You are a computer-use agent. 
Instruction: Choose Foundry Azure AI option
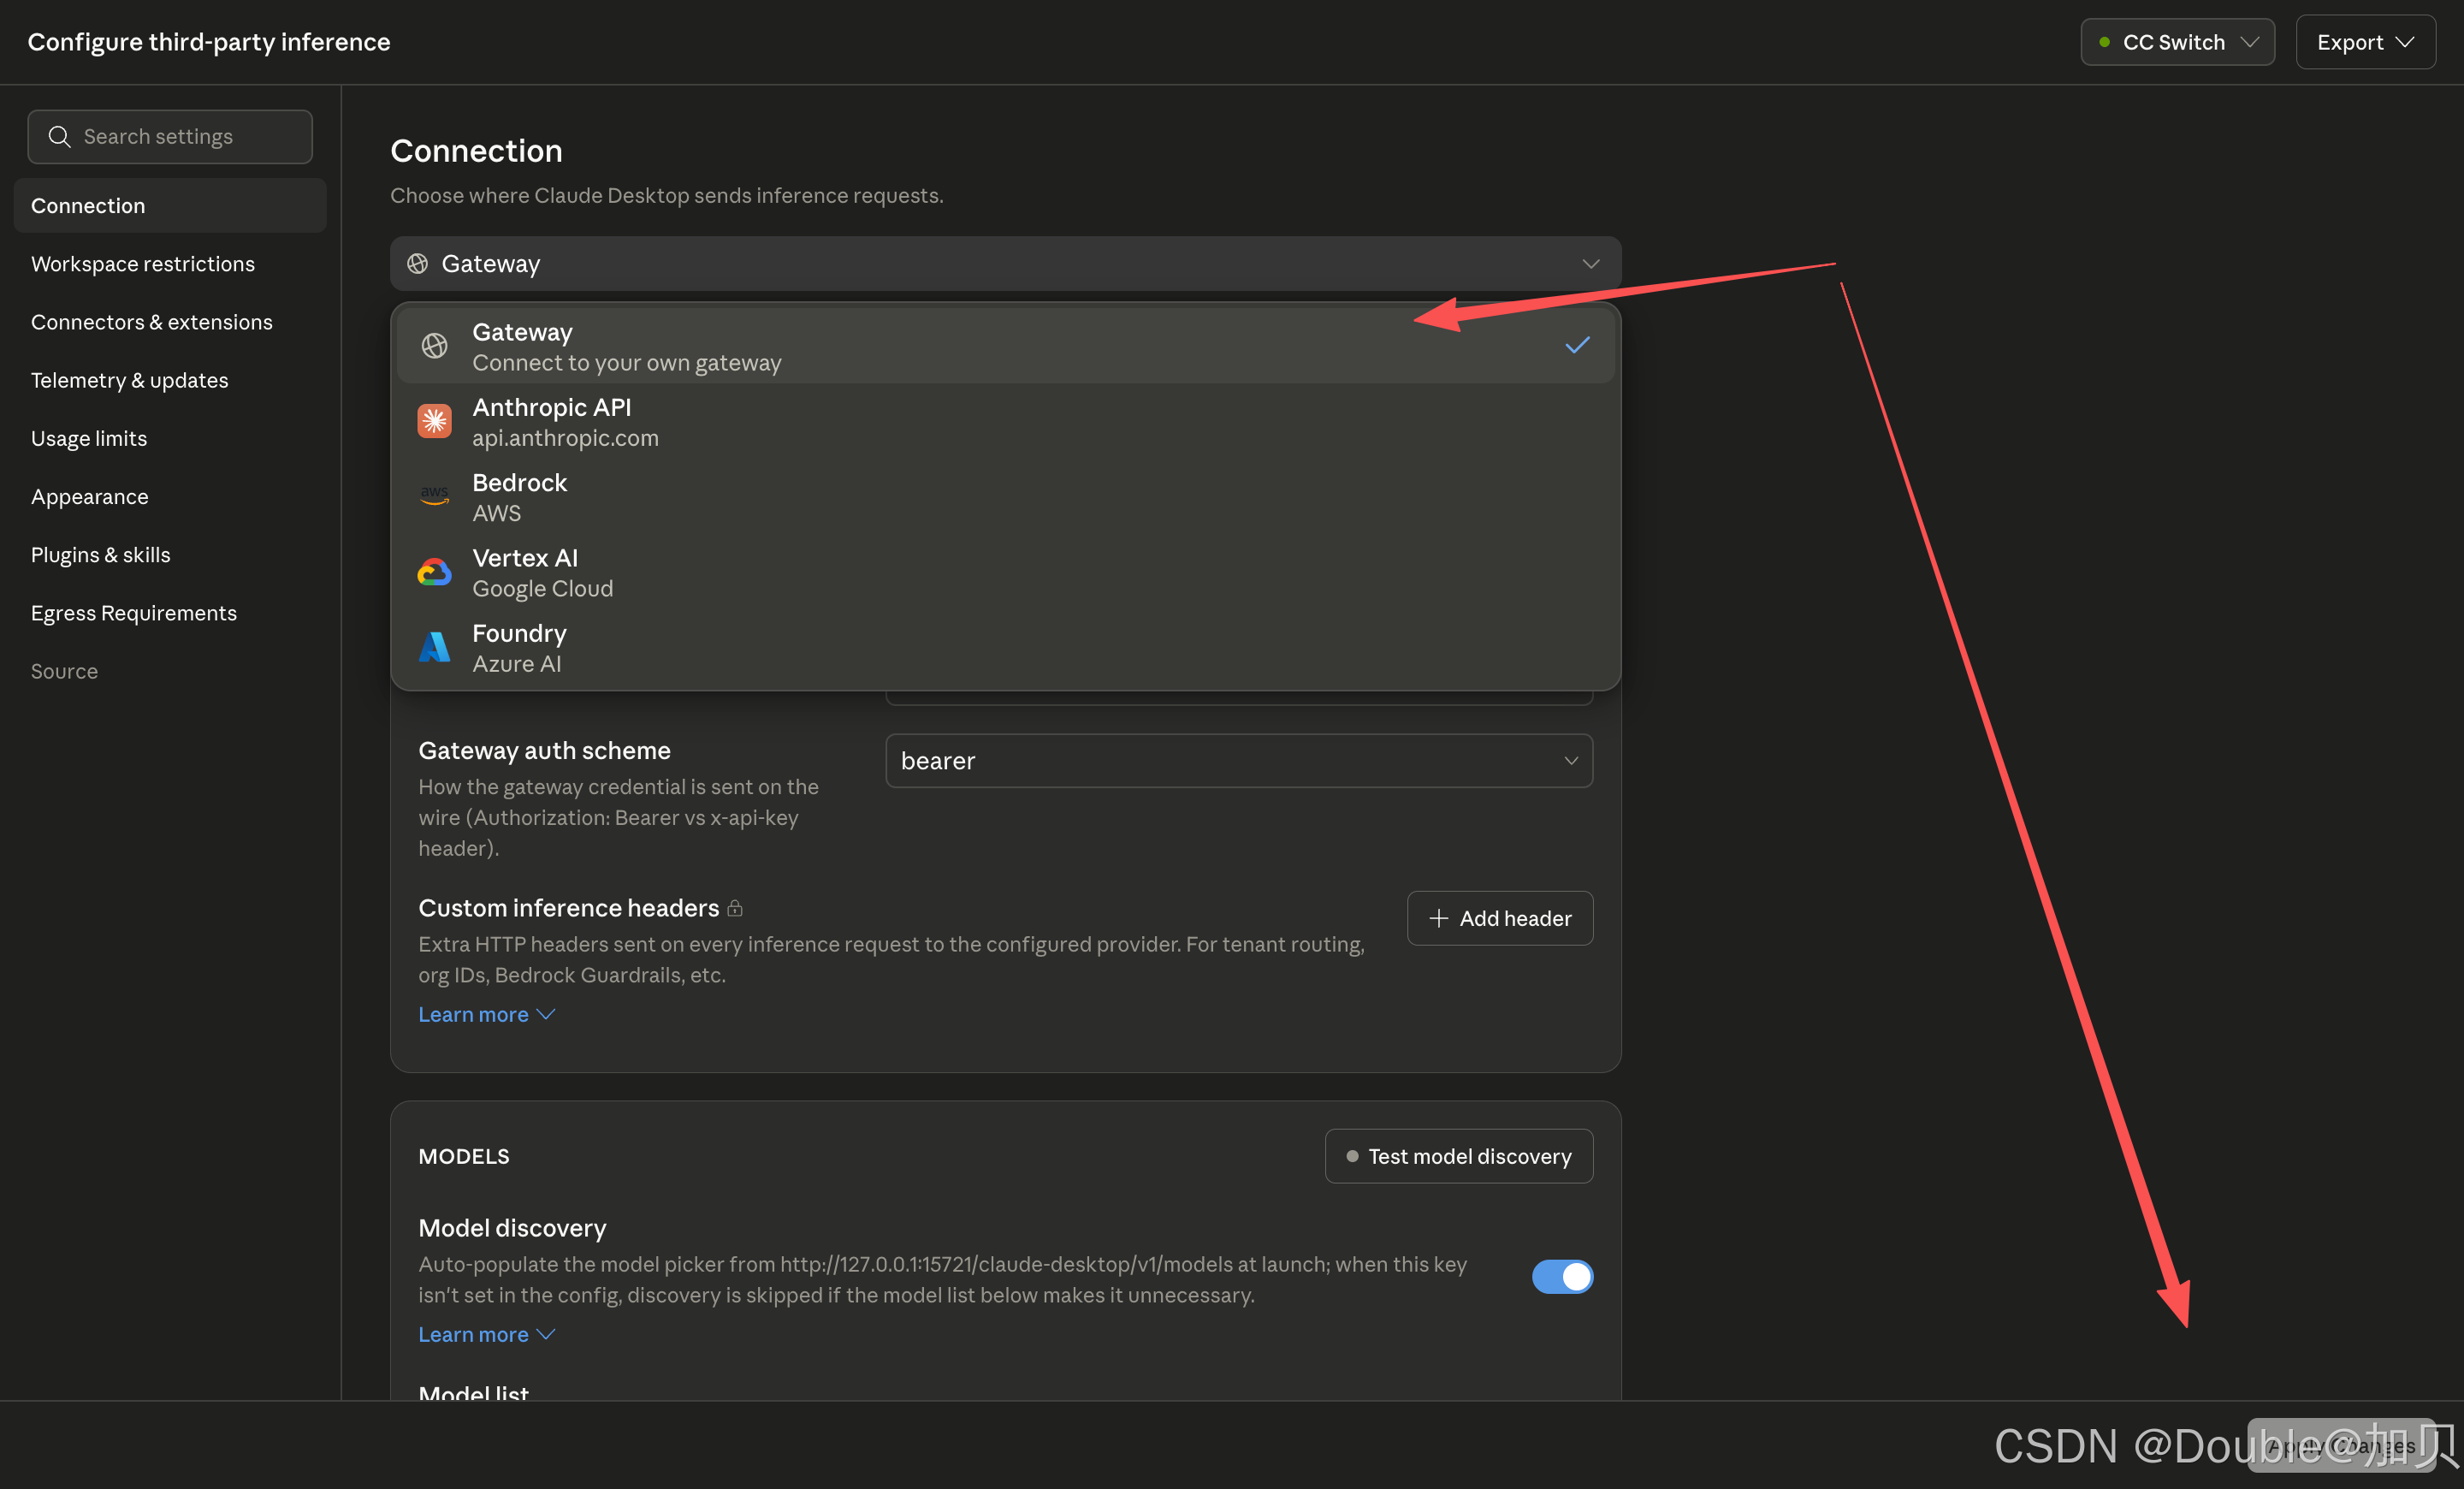click(1005, 647)
